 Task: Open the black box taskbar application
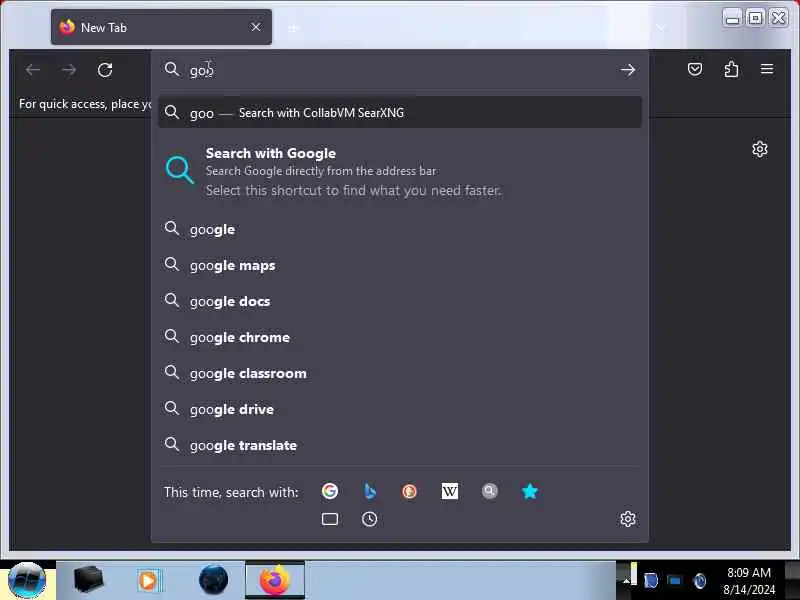pos(88,580)
